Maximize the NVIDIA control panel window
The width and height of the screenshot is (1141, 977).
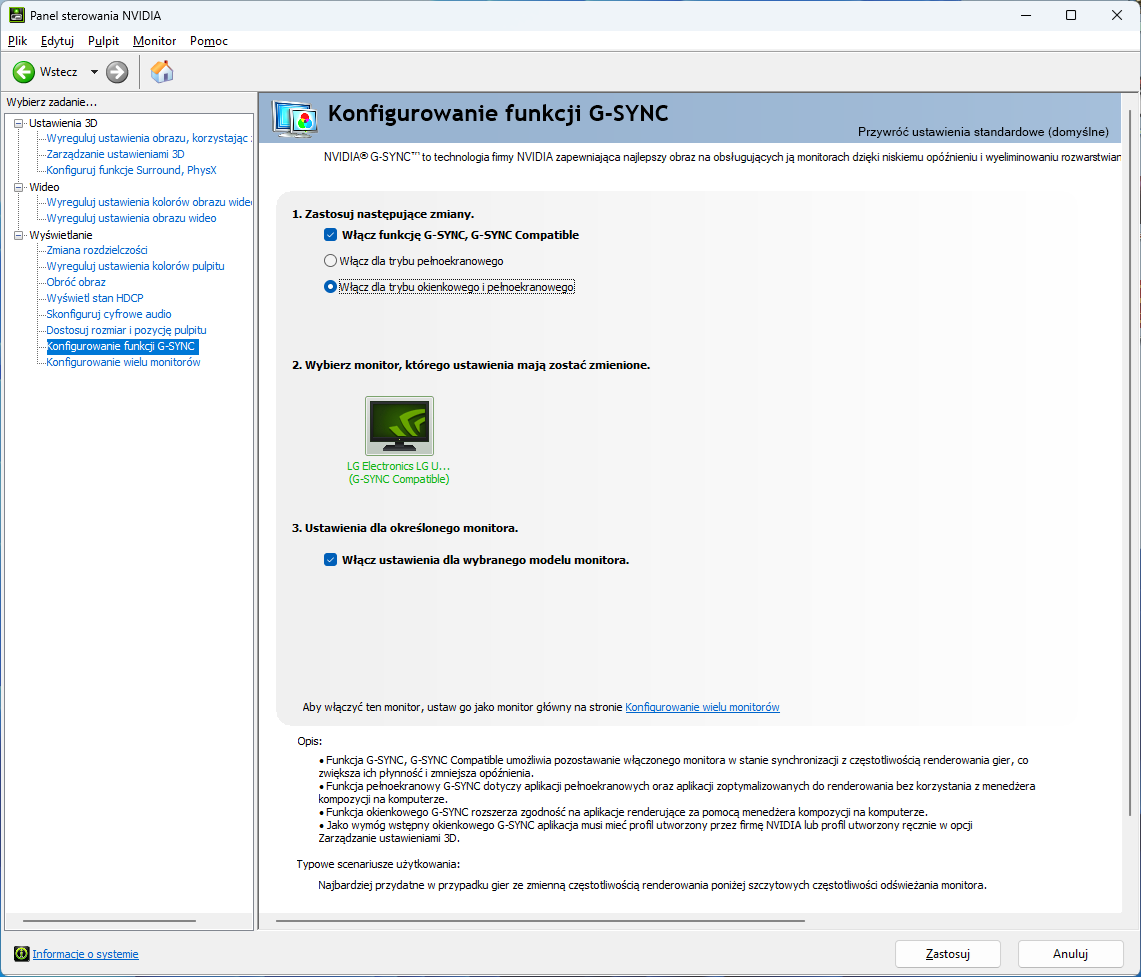pos(1071,15)
